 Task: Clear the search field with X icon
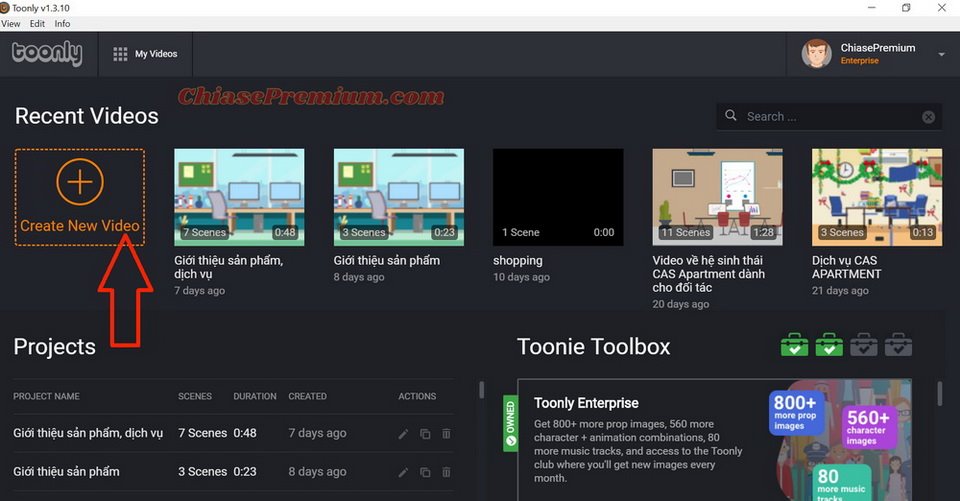(x=928, y=116)
